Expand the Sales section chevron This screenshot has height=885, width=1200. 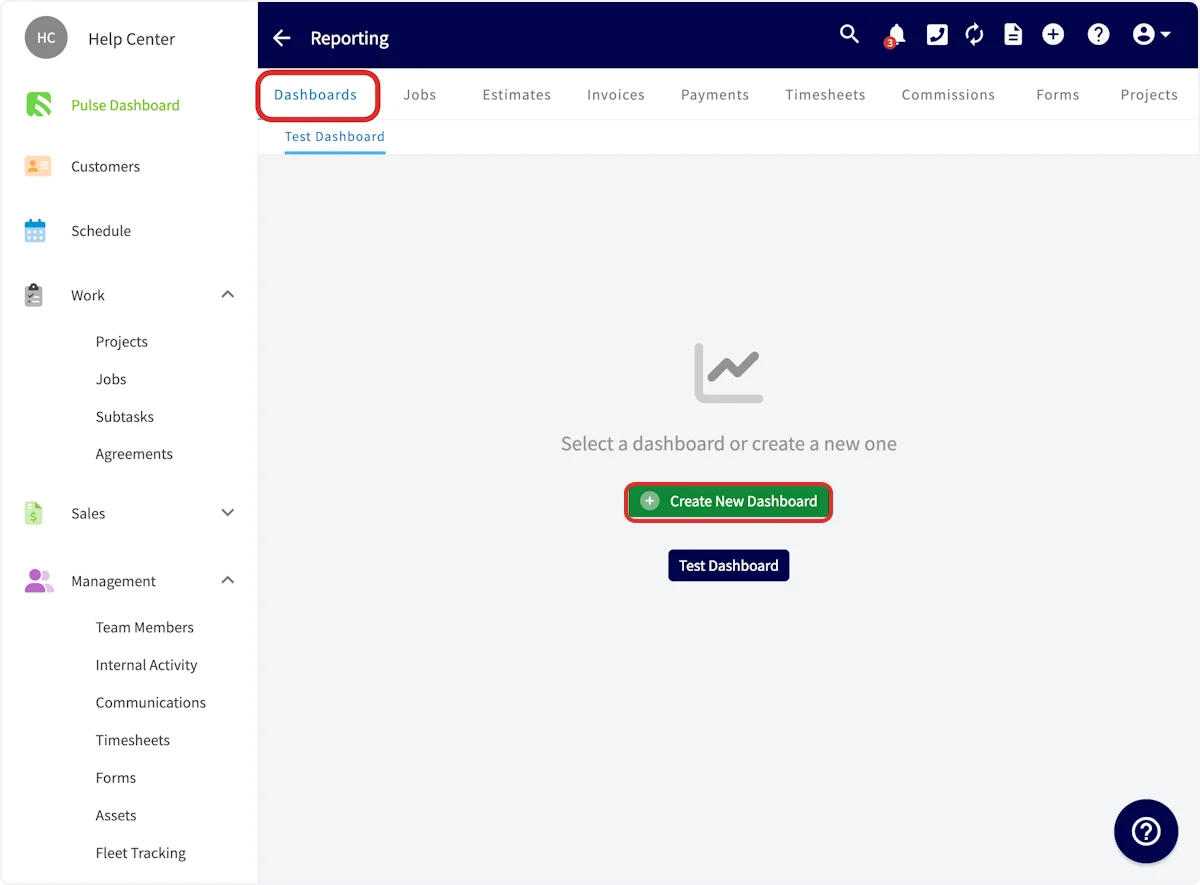point(228,513)
